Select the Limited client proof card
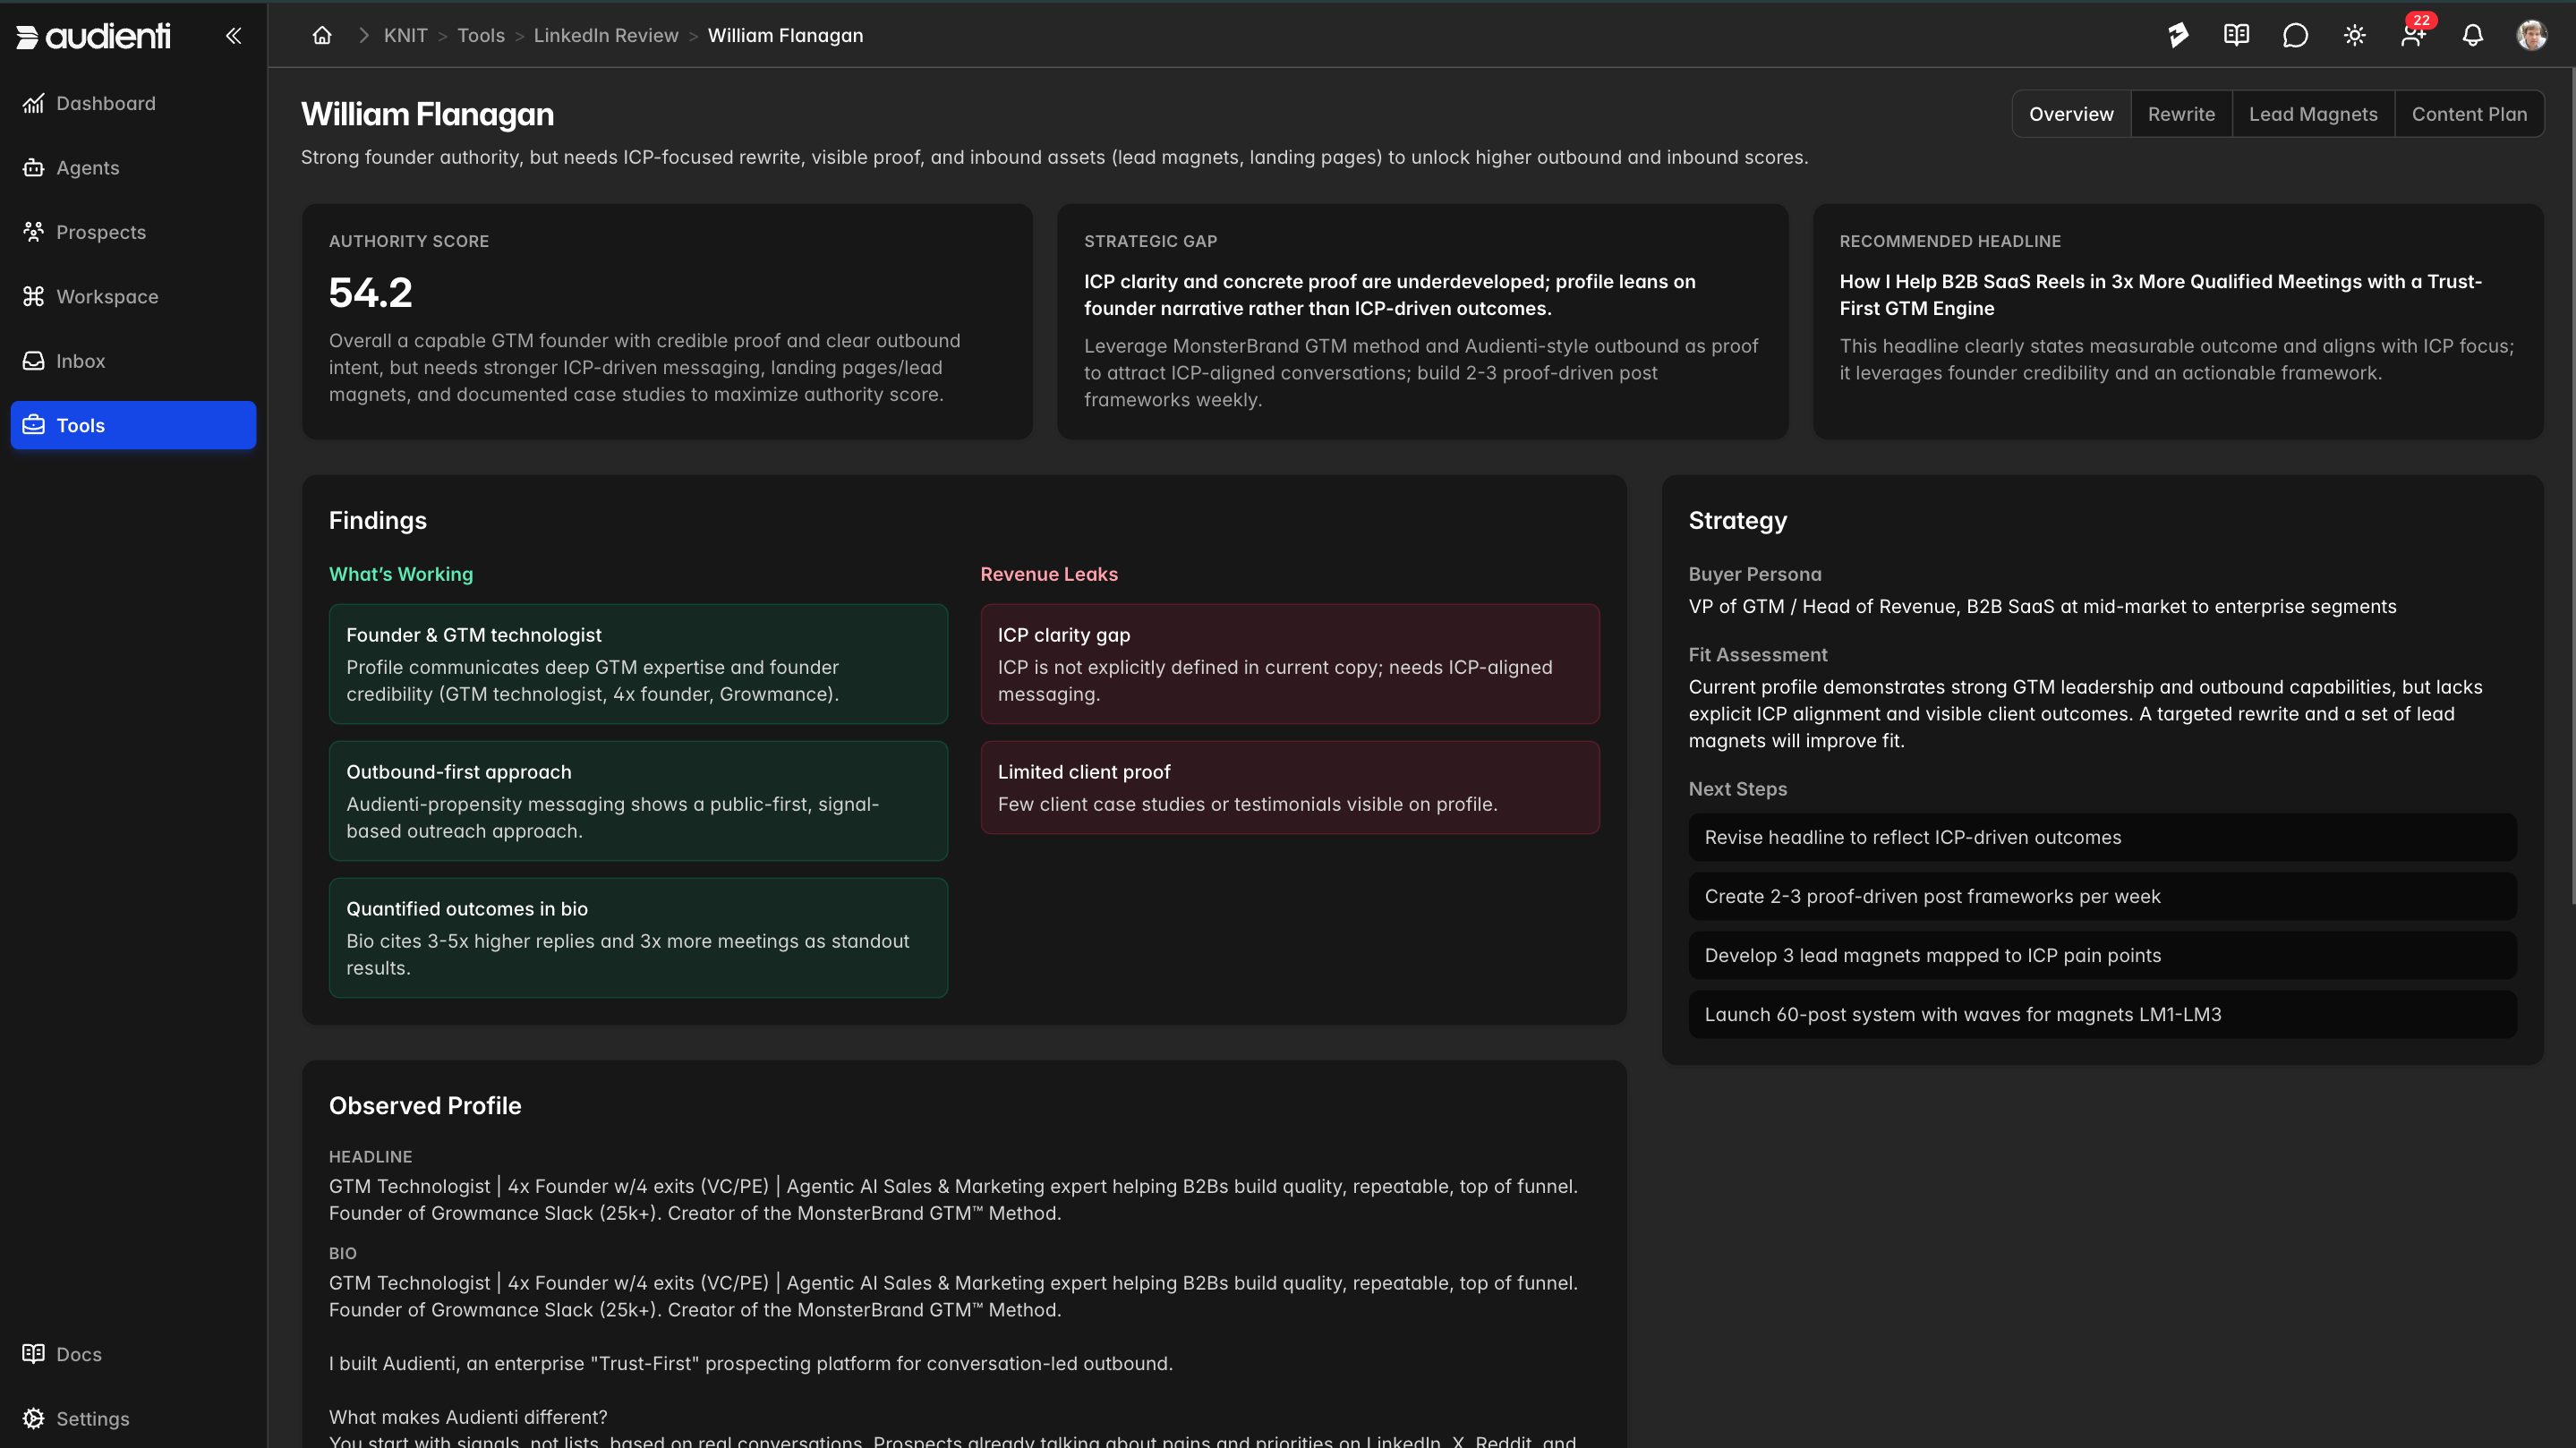Image resolution: width=2576 pixels, height=1448 pixels. click(x=1289, y=788)
